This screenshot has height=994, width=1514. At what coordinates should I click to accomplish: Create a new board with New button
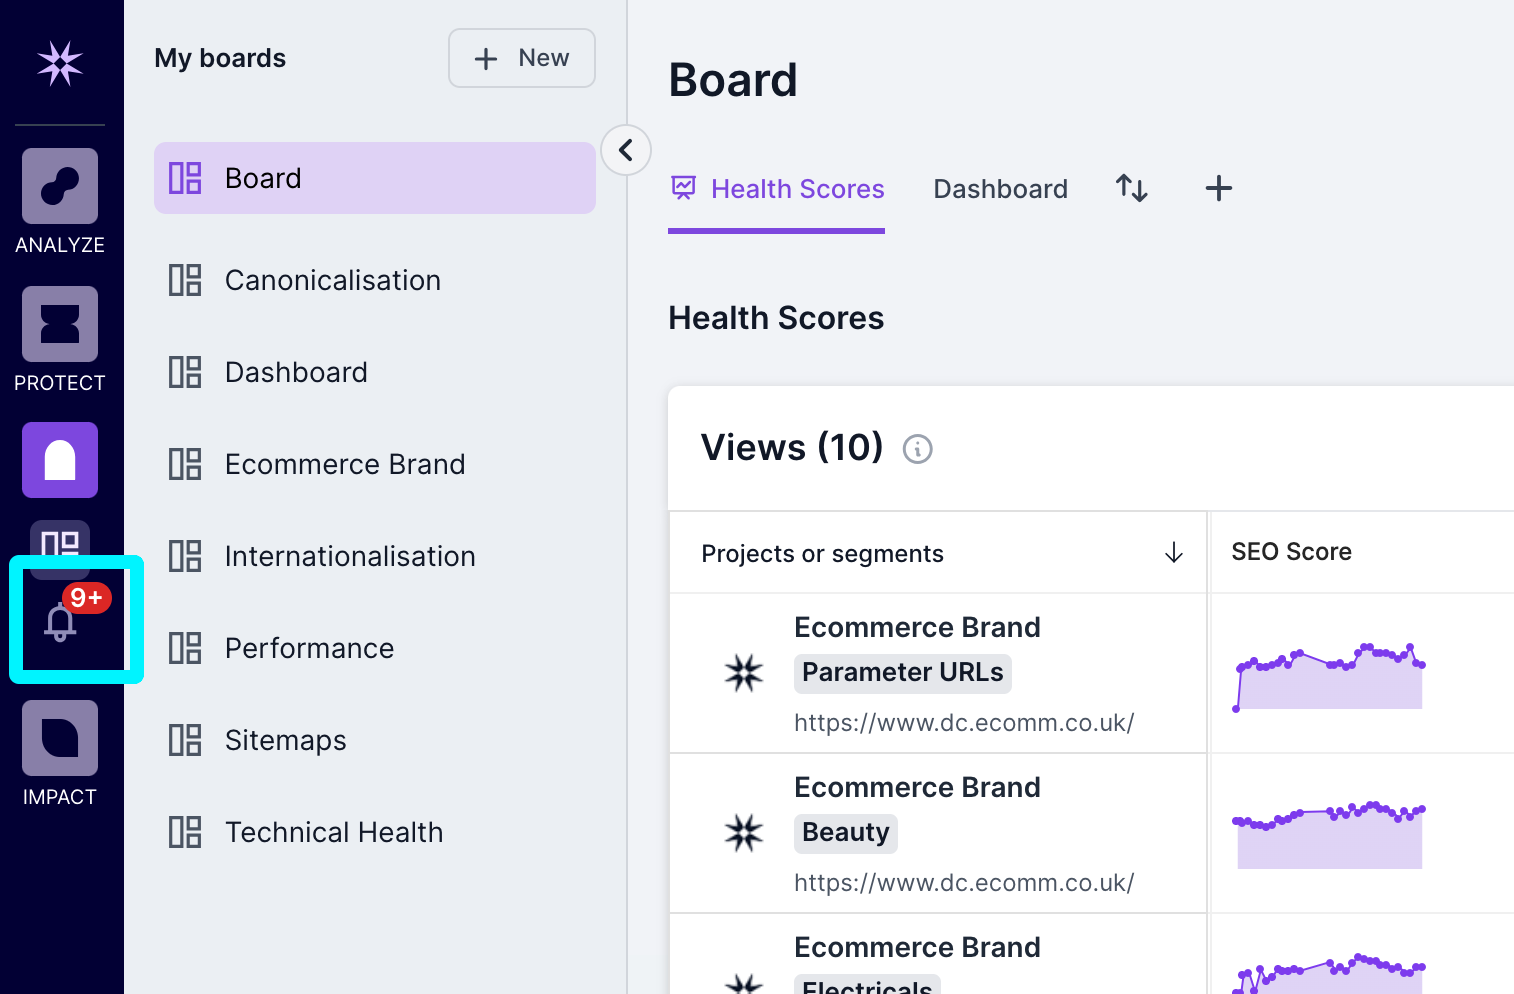tap(521, 58)
